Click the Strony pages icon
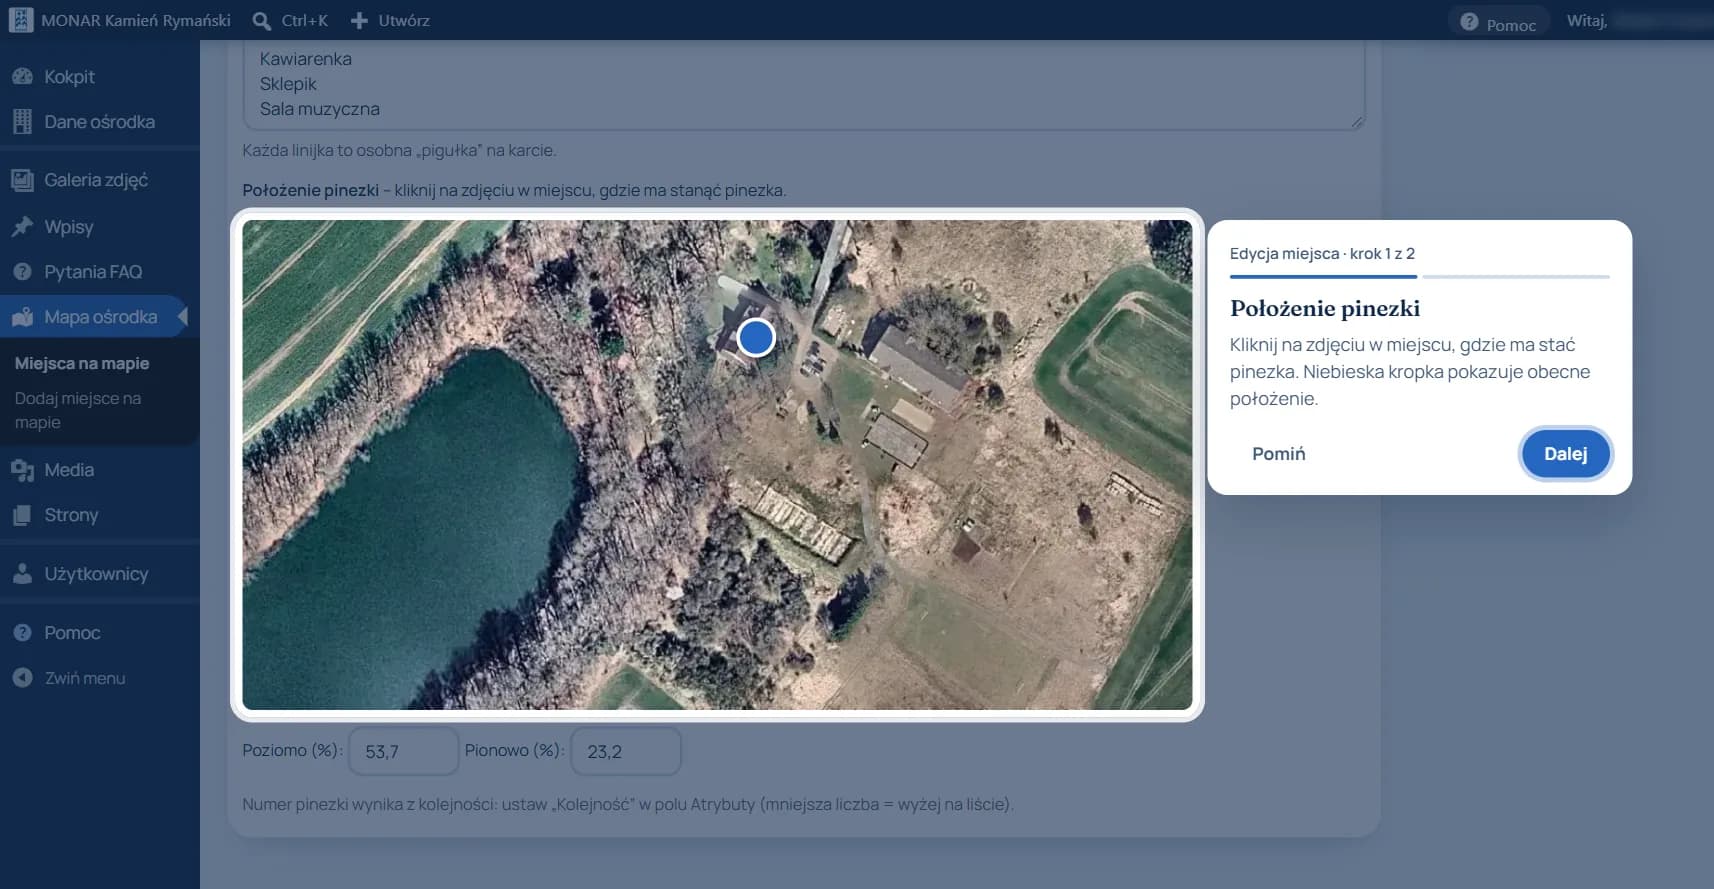The height and width of the screenshot is (889, 1714). pos(22,515)
